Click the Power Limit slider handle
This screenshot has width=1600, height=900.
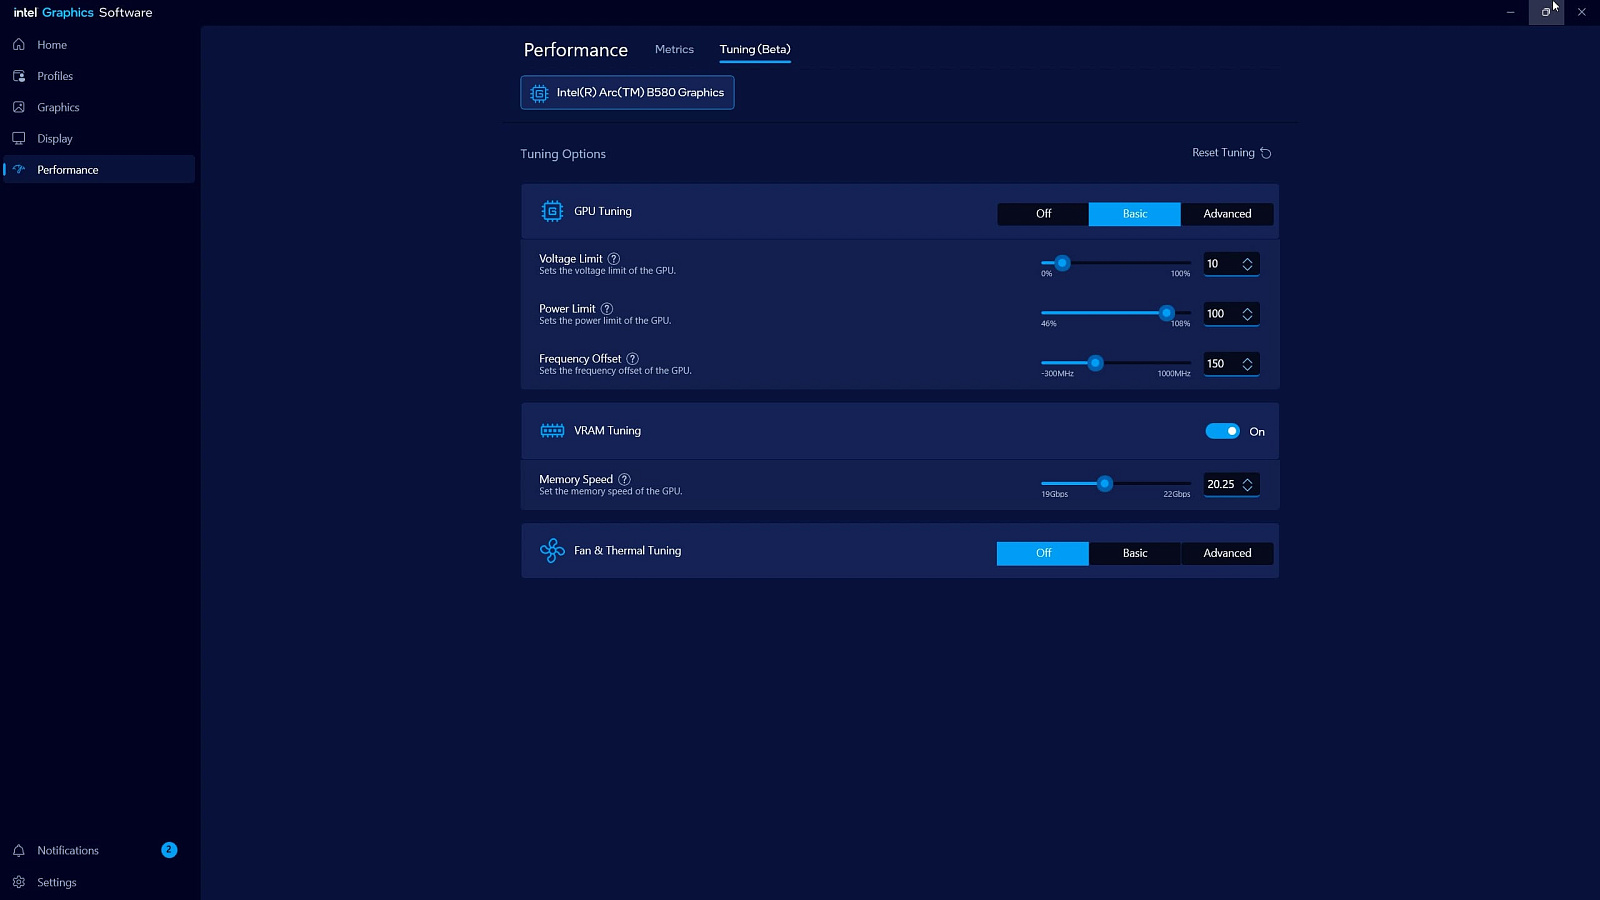coord(1166,313)
